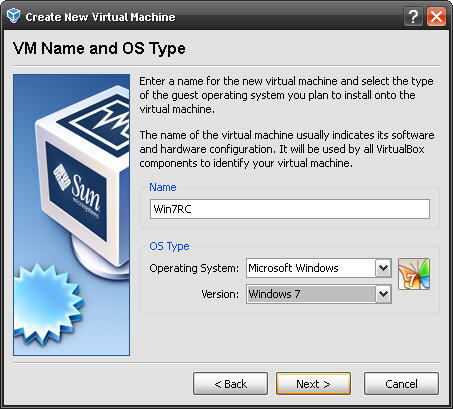The width and height of the screenshot is (453, 409).
Task: Open the help question mark button
Action: pyautogui.click(x=413, y=16)
